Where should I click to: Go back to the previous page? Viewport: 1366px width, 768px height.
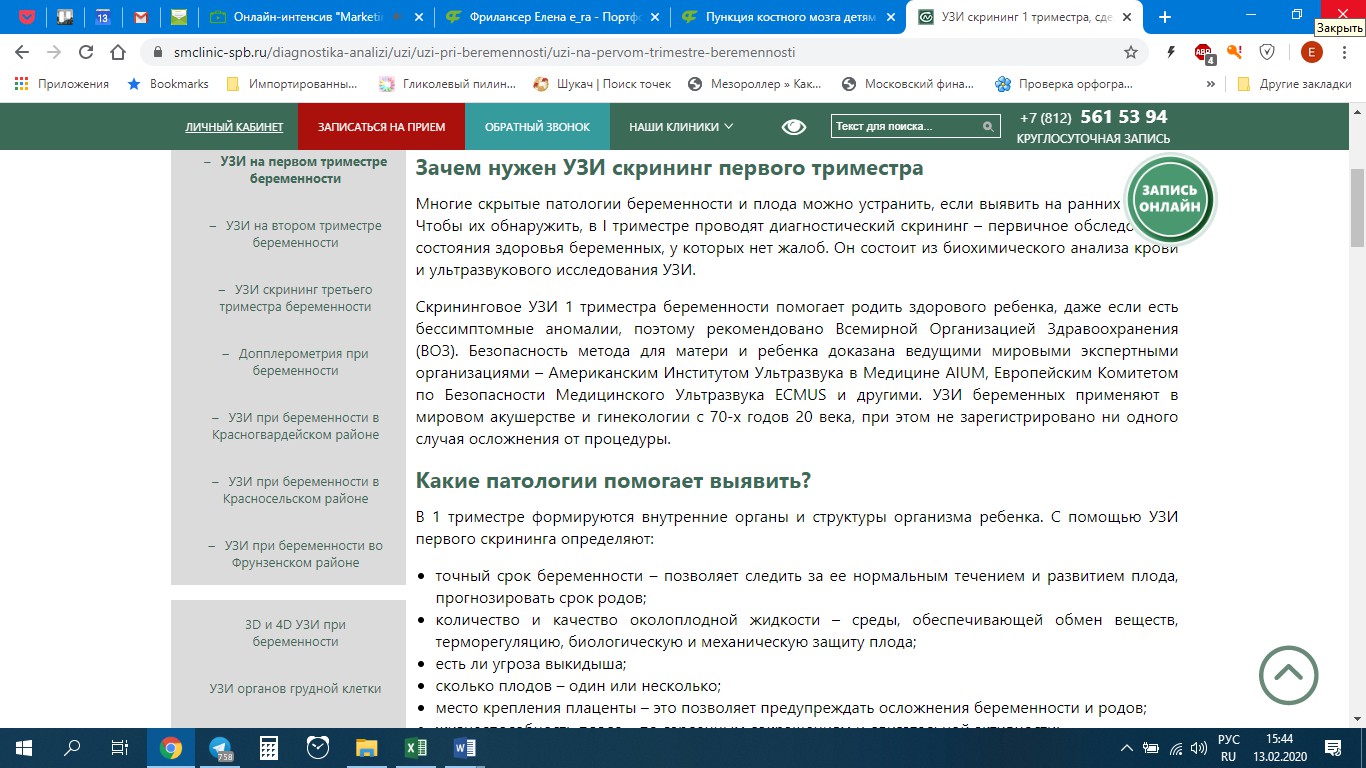click(22, 52)
